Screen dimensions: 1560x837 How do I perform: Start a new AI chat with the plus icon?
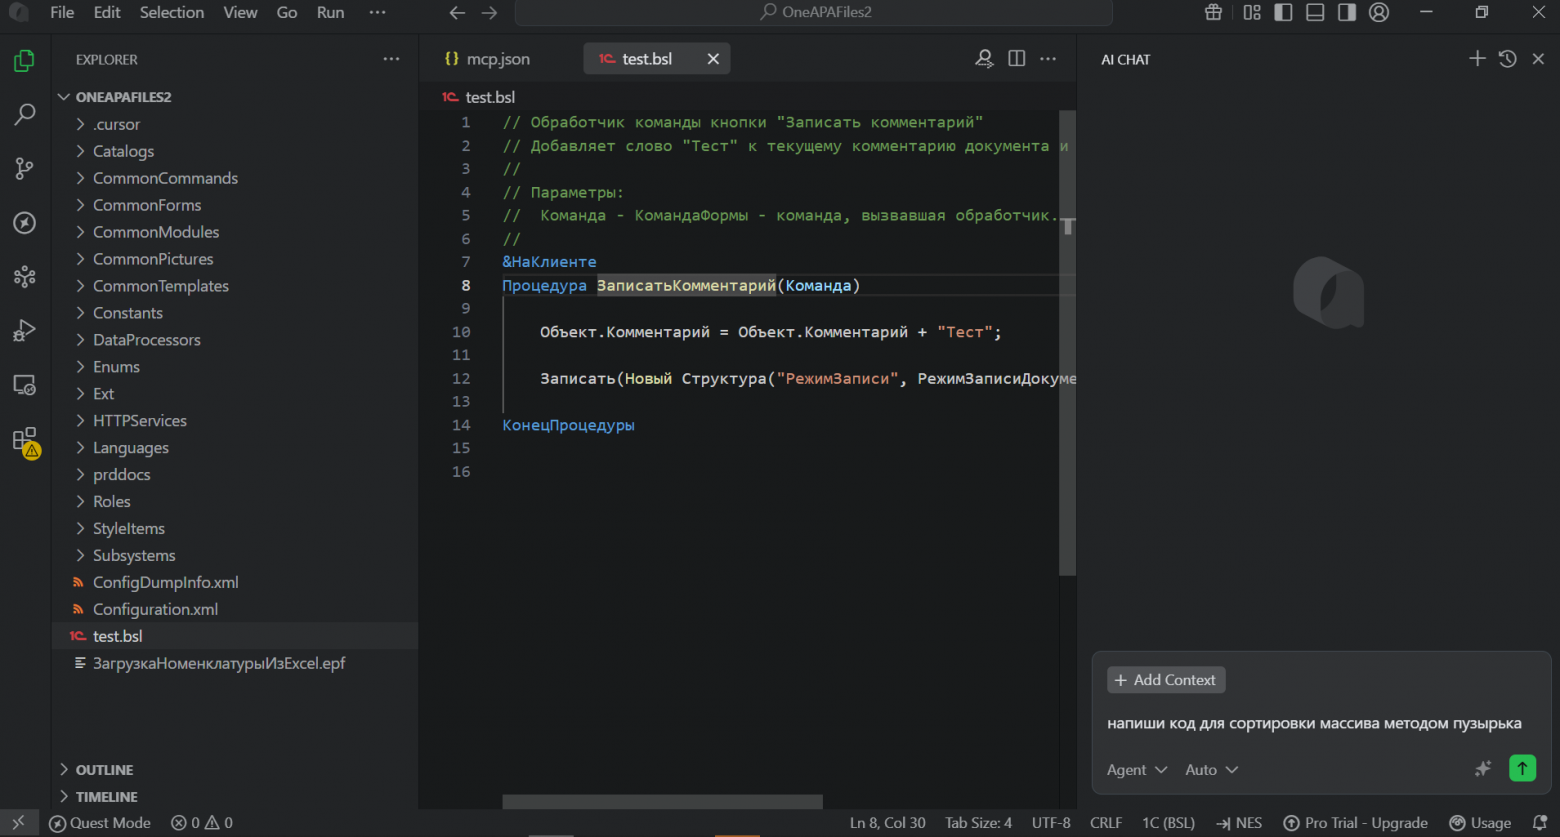[x=1477, y=58]
